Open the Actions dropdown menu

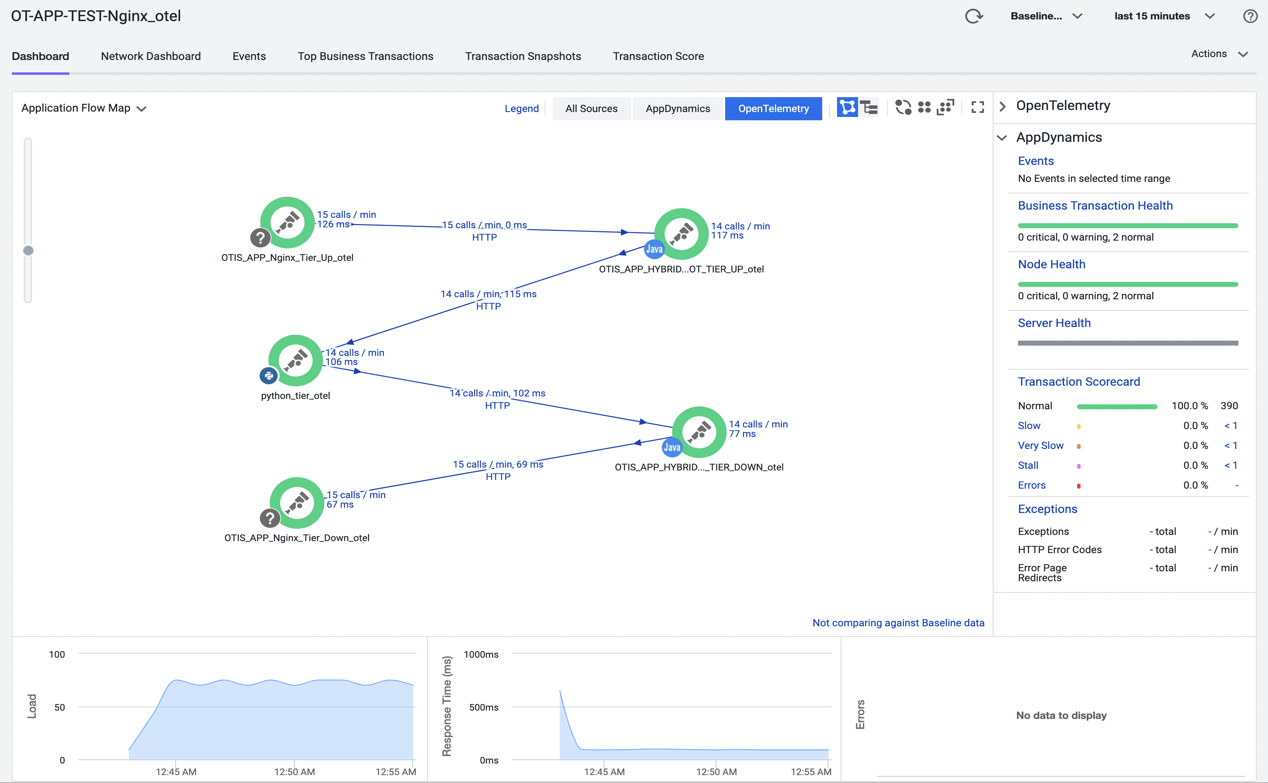(x=1219, y=54)
